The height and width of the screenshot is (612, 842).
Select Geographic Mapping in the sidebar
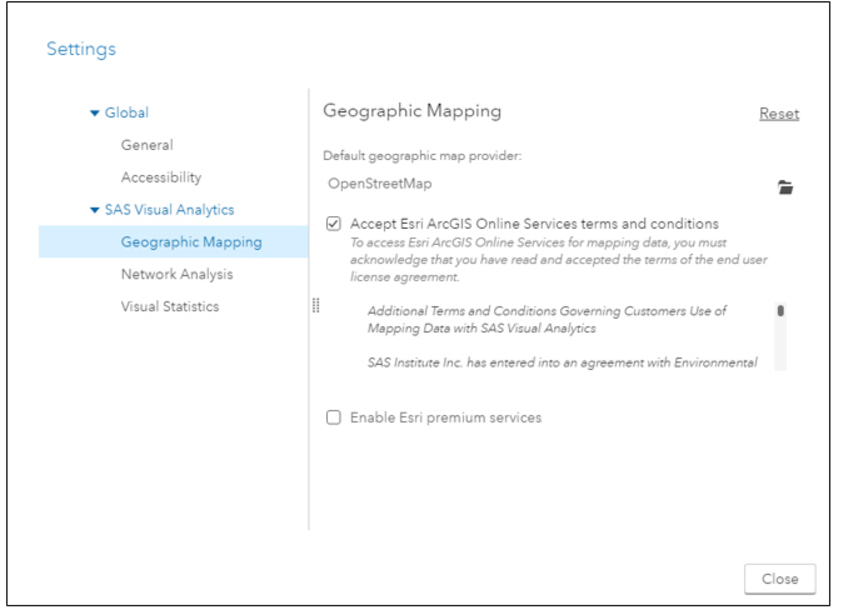[x=173, y=242]
